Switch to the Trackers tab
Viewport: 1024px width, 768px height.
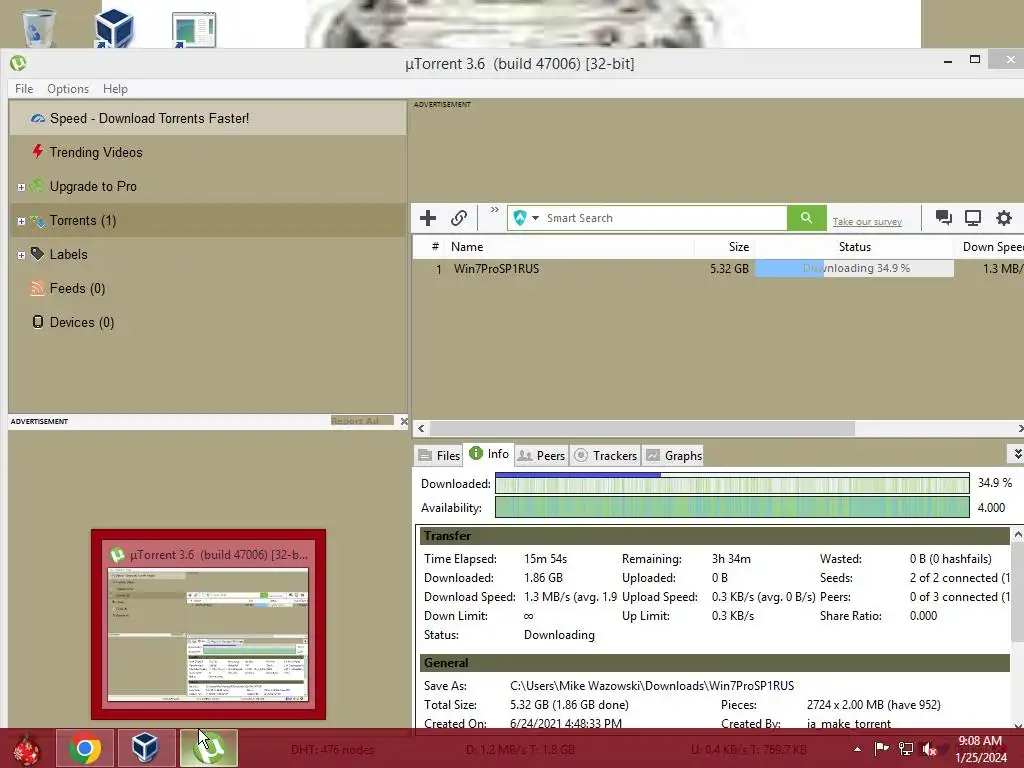pos(605,456)
